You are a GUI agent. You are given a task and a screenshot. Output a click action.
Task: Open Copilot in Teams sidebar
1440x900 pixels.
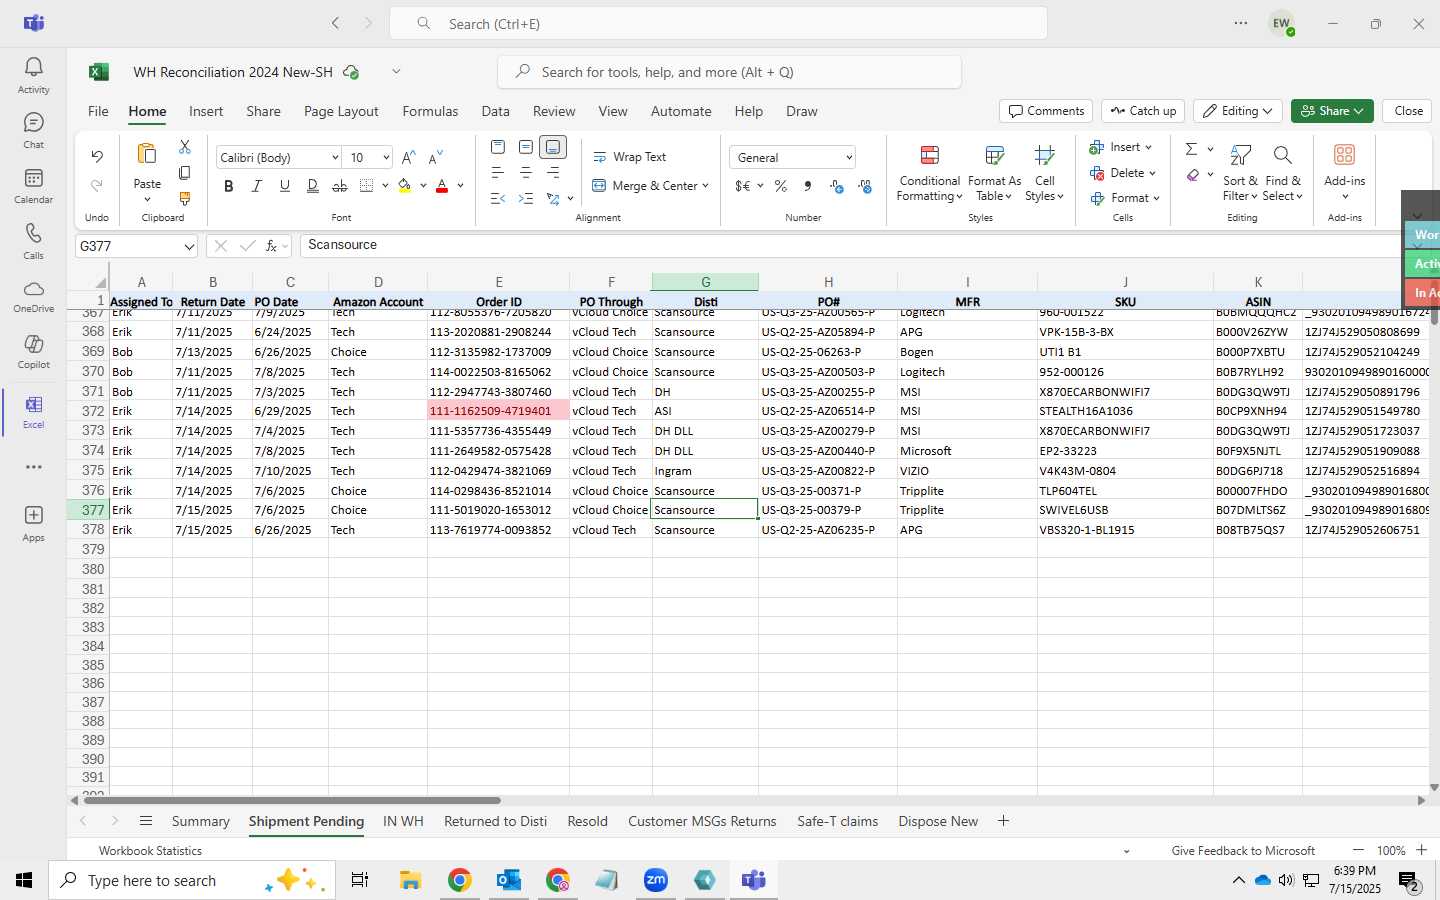(33, 351)
